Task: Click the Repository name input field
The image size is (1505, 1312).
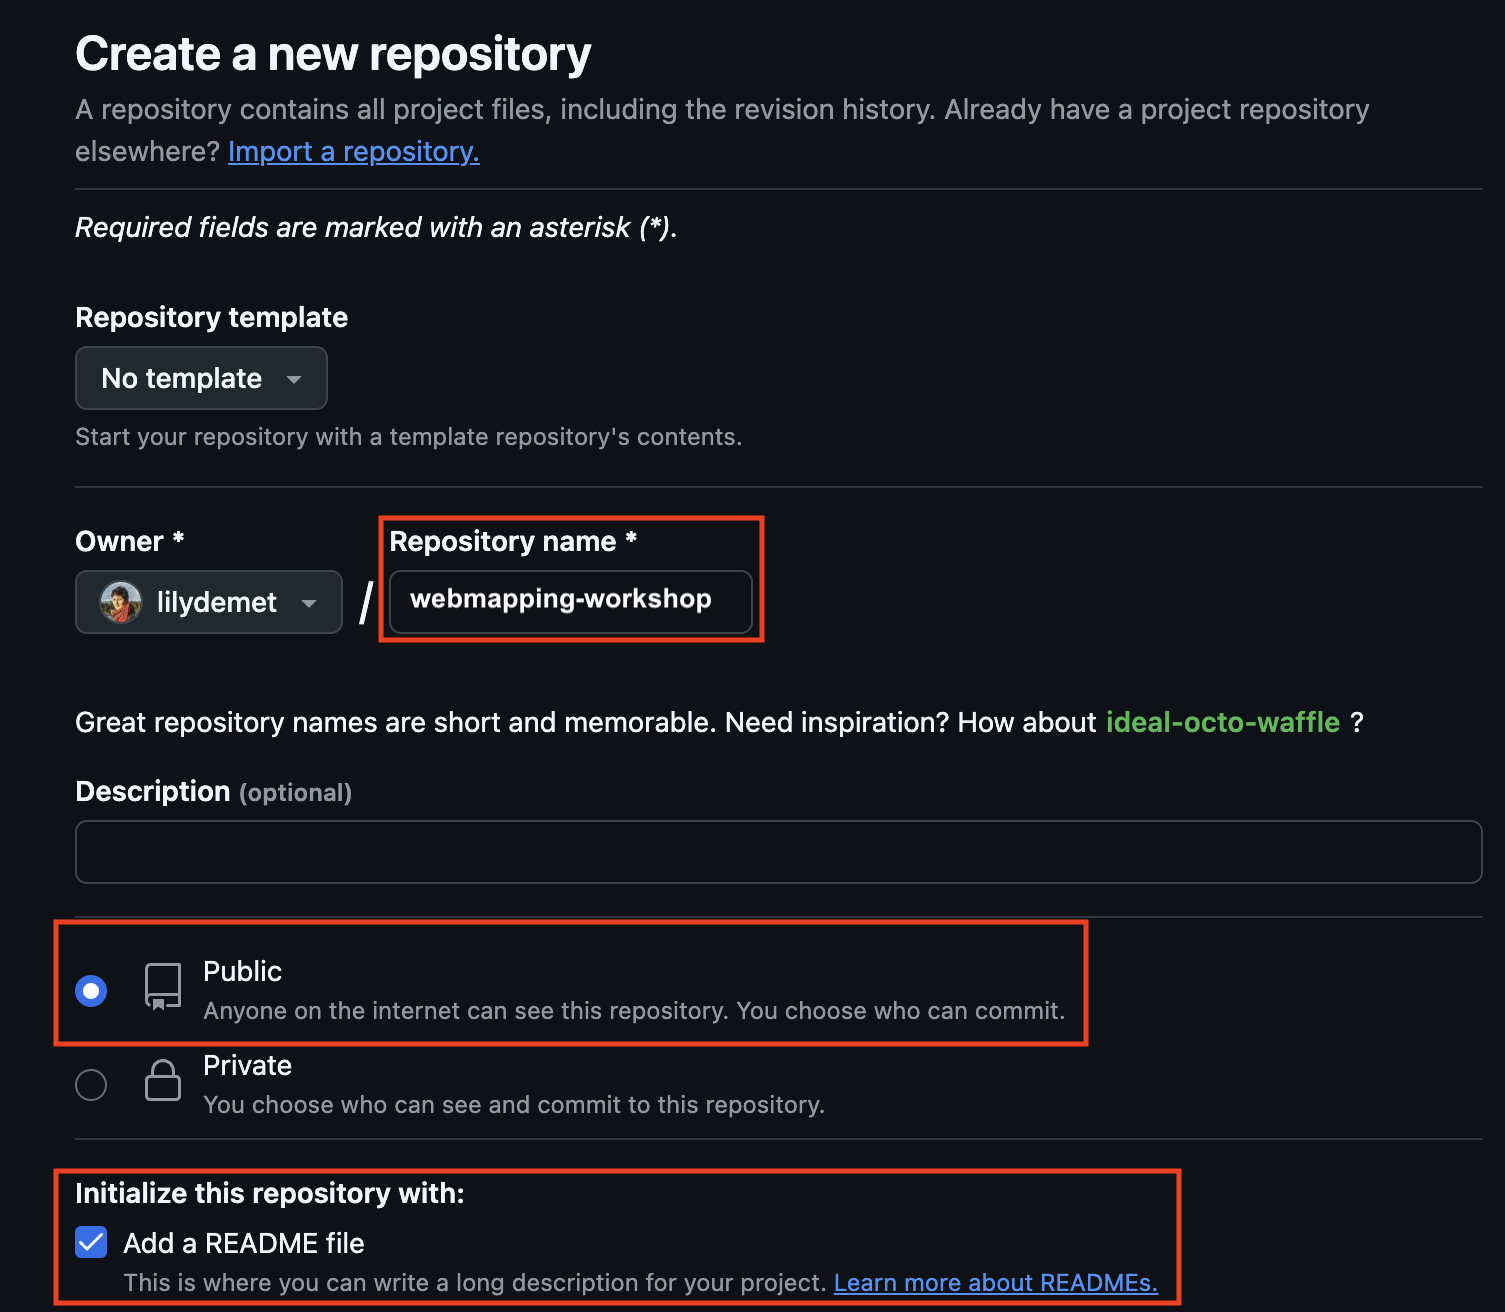Action: point(571,602)
